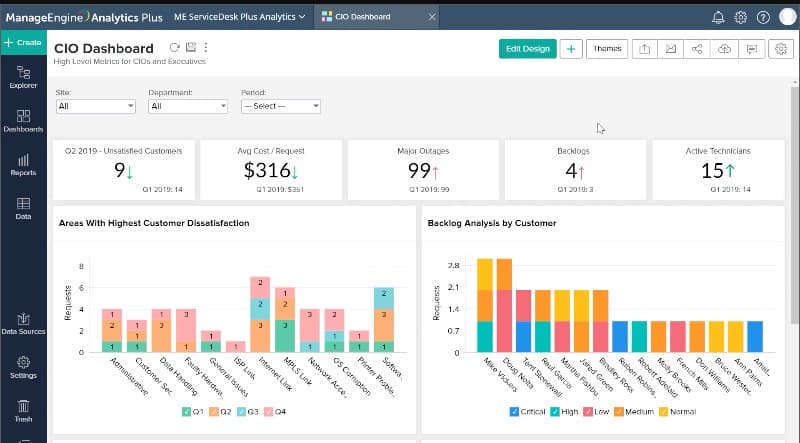Open Reports in the sidebar

(23, 165)
